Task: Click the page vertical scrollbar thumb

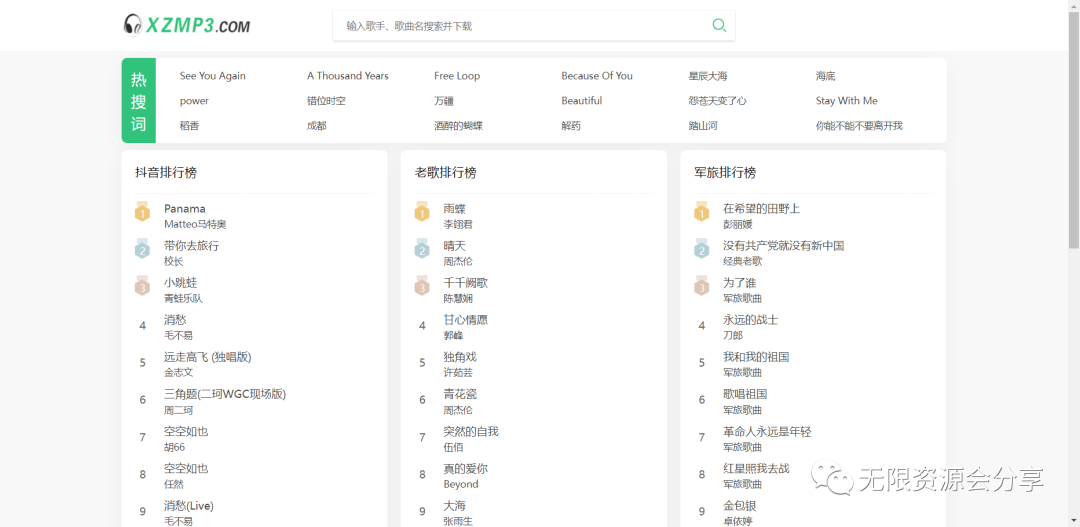Action: [1074, 131]
